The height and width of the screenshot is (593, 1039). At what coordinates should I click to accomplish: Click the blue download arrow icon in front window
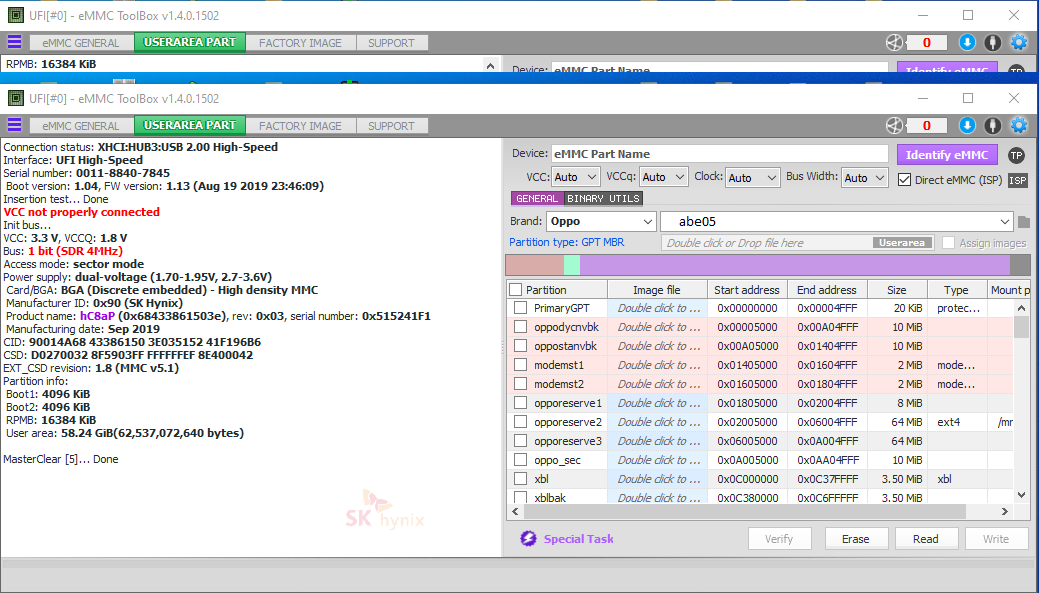[x=967, y=125]
